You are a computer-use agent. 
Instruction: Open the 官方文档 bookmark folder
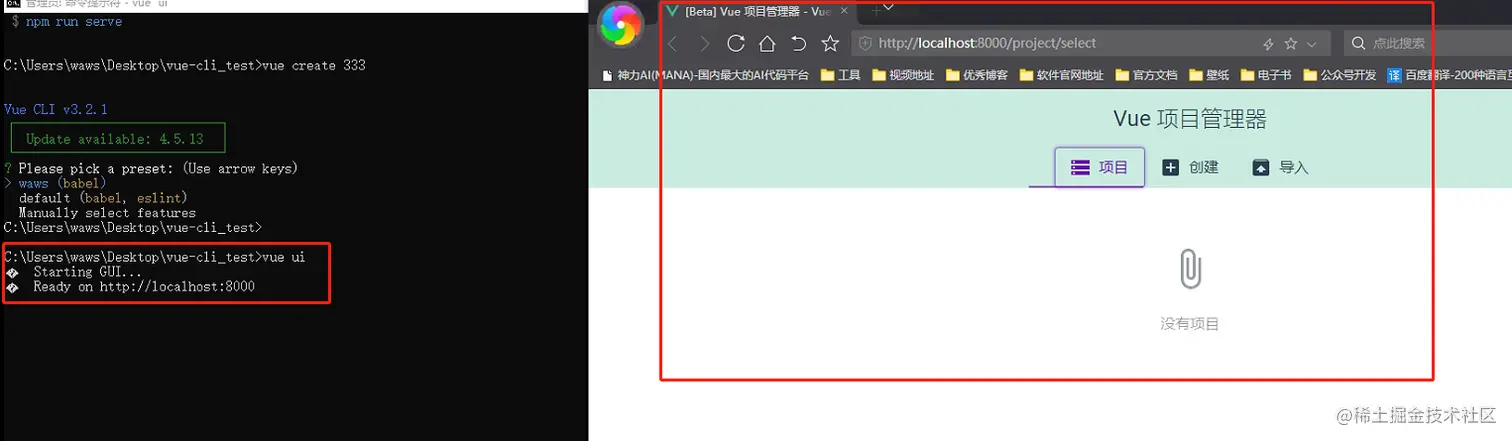(1146, 75)
